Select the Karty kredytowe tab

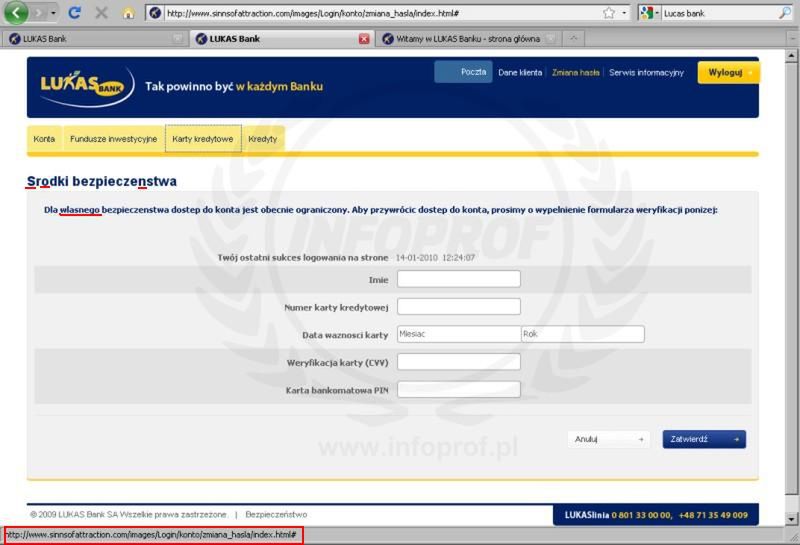203,139
